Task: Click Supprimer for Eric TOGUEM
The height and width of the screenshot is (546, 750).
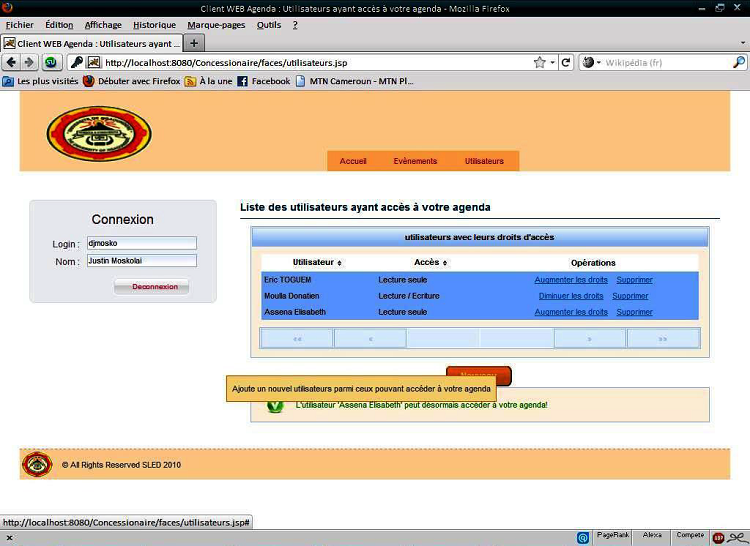Action: coord(633,280)
